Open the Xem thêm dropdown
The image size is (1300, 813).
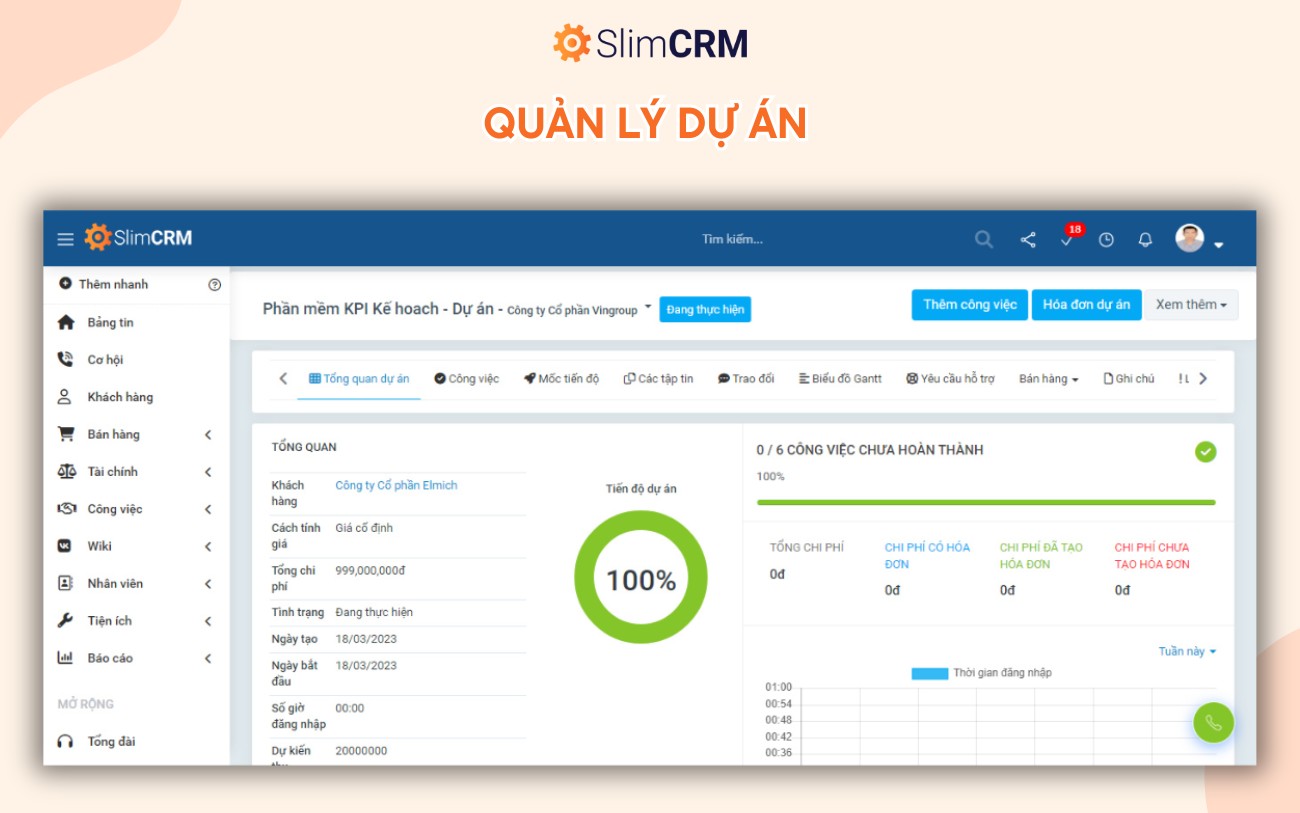[1191, 305]
